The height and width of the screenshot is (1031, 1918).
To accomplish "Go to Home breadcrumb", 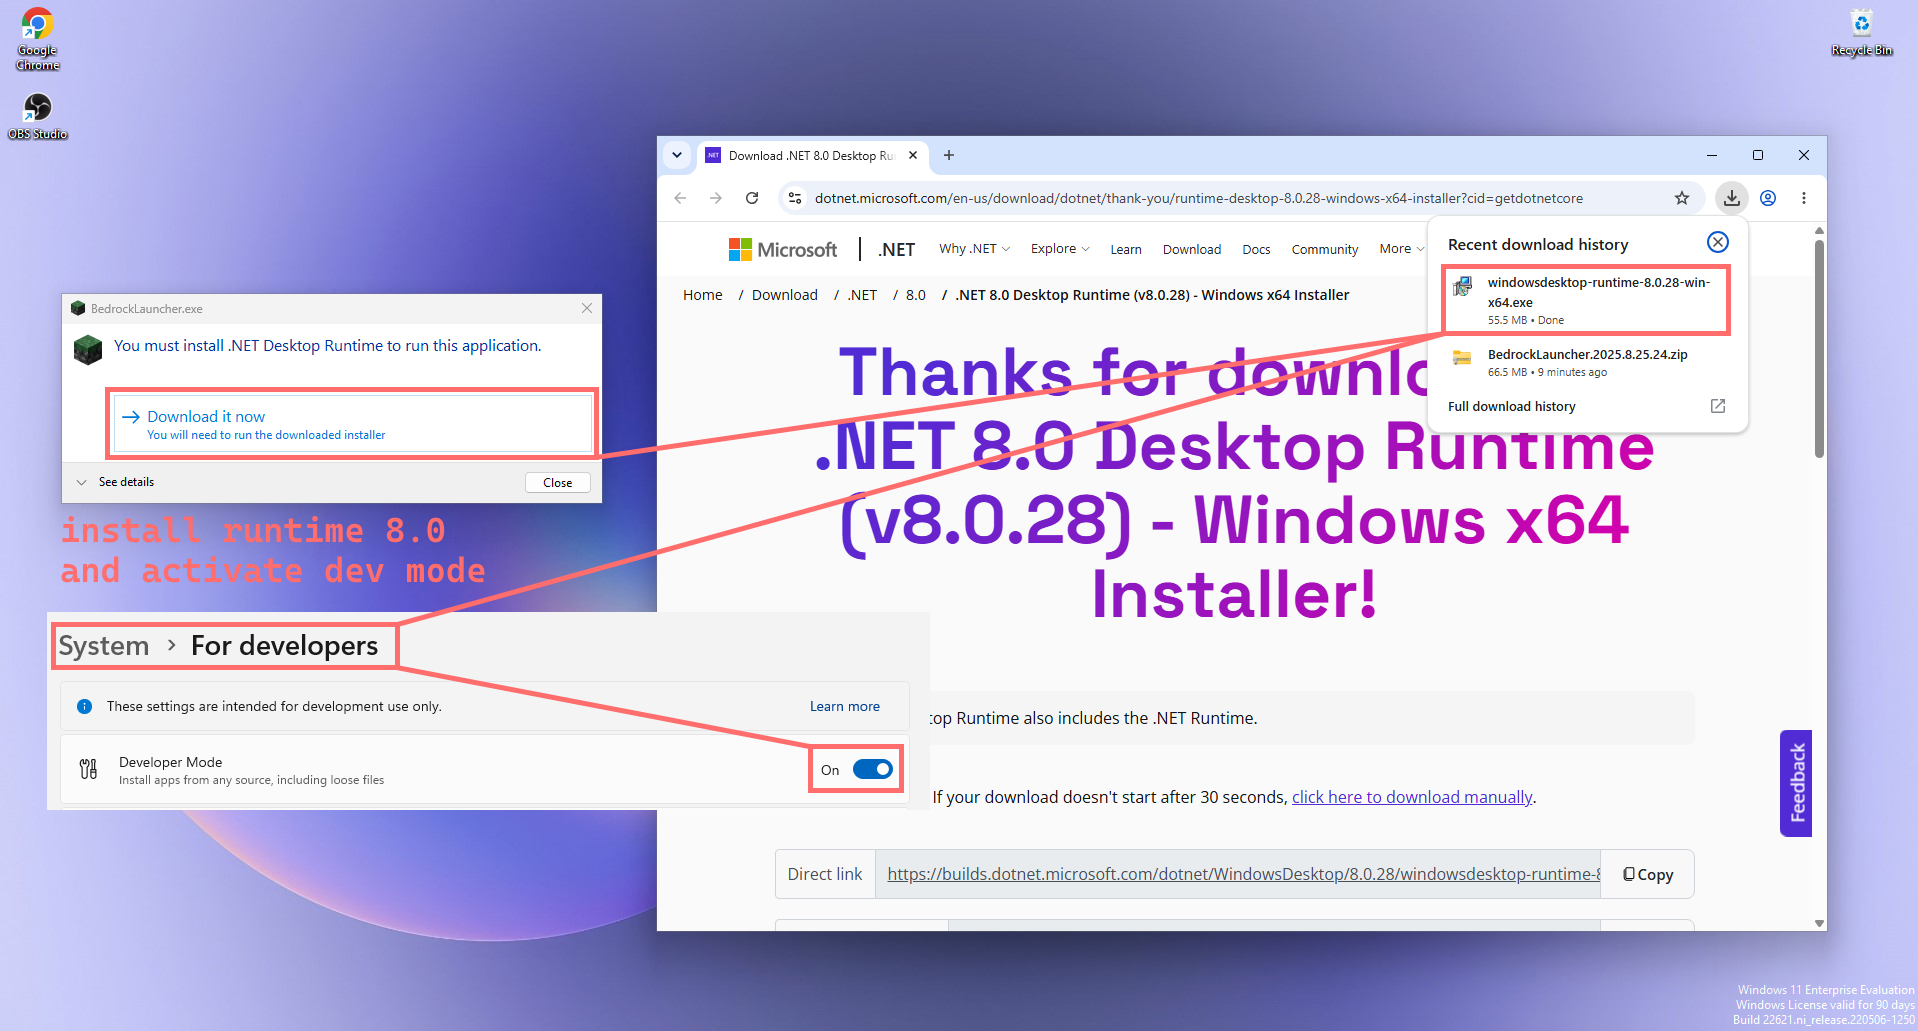I will coord(703,295).
